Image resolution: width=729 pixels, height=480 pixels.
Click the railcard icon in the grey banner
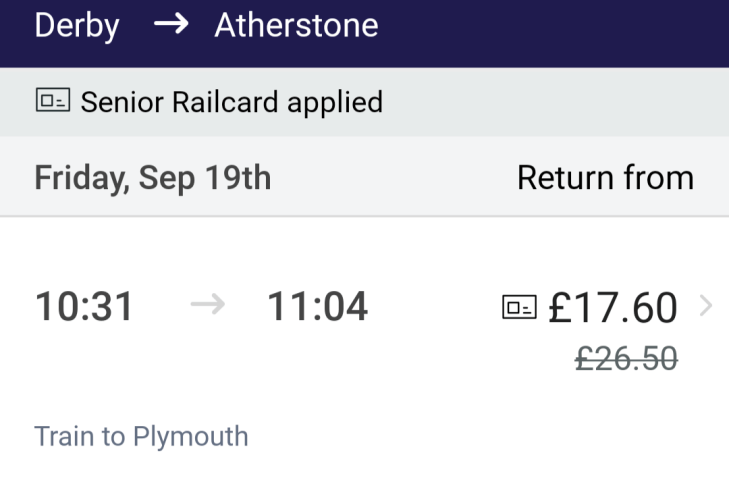coord(53,101)
